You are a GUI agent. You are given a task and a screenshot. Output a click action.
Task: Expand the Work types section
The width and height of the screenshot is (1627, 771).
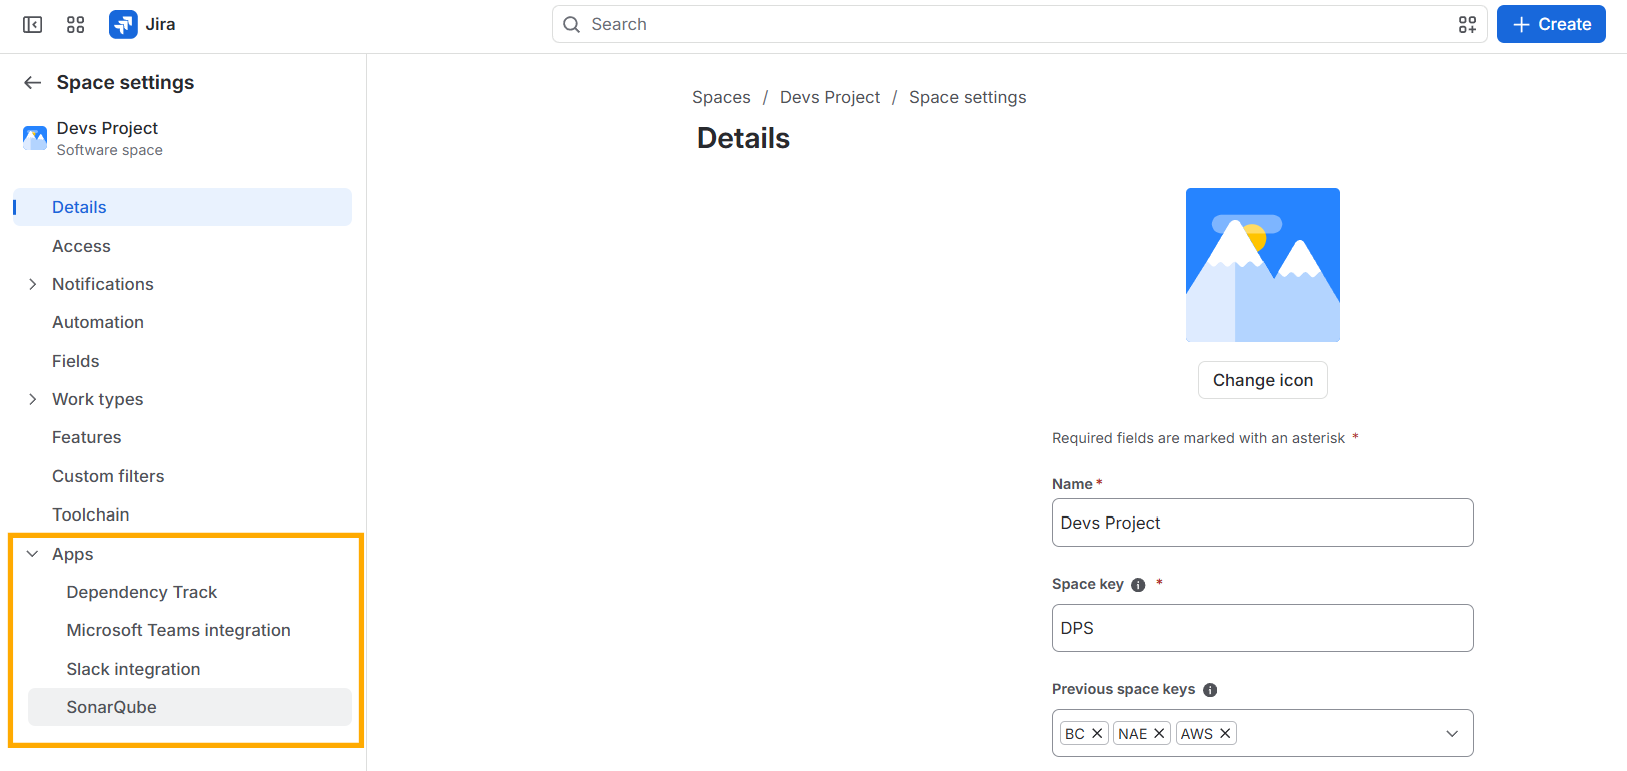(33, 399)
